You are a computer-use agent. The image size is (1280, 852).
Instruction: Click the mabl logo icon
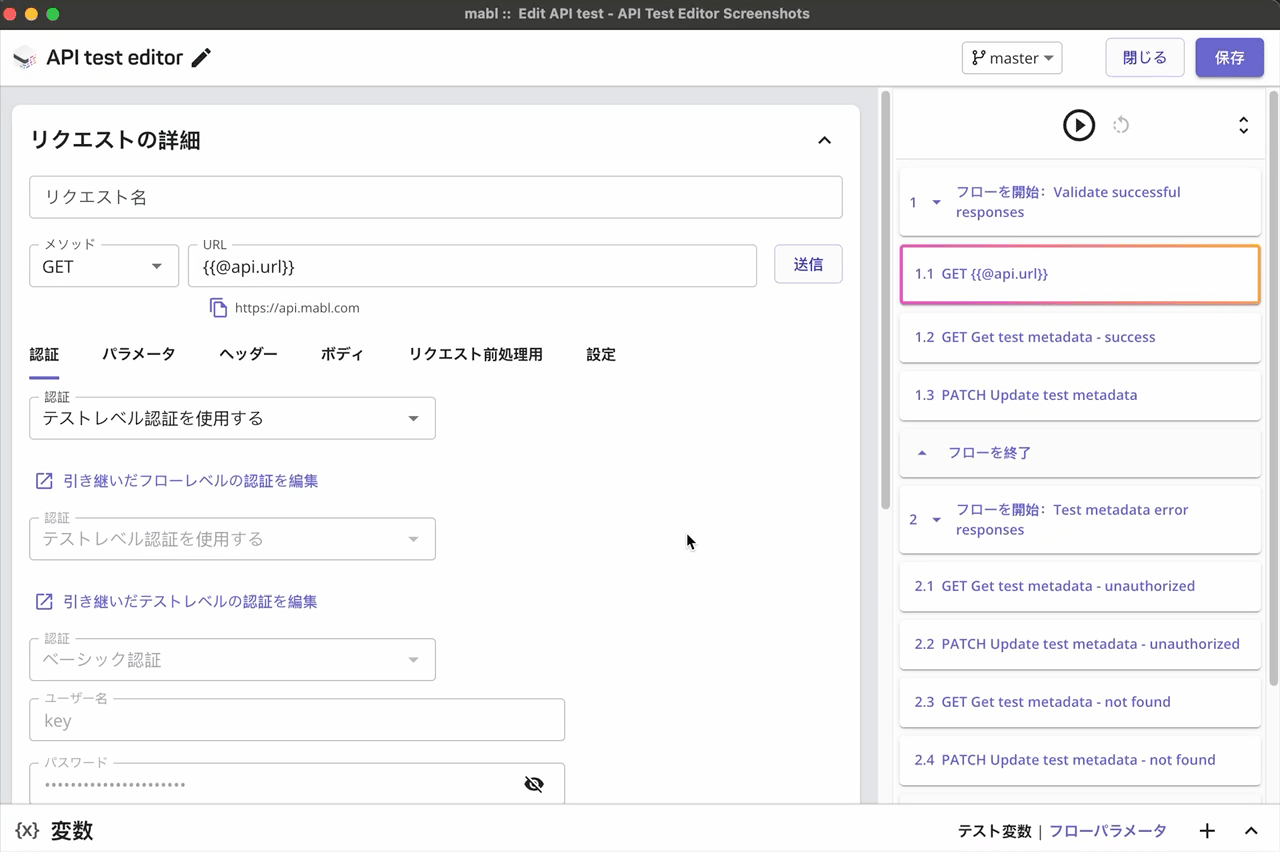pyautogui.click(x=25, y=58)
